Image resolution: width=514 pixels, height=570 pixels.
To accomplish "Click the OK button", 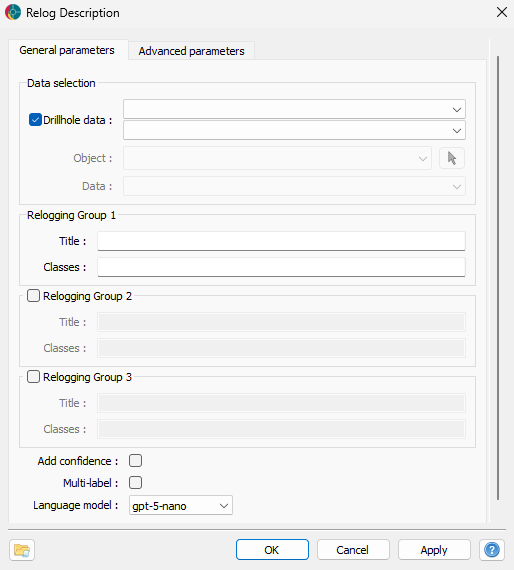I will (x=272, y=550).
